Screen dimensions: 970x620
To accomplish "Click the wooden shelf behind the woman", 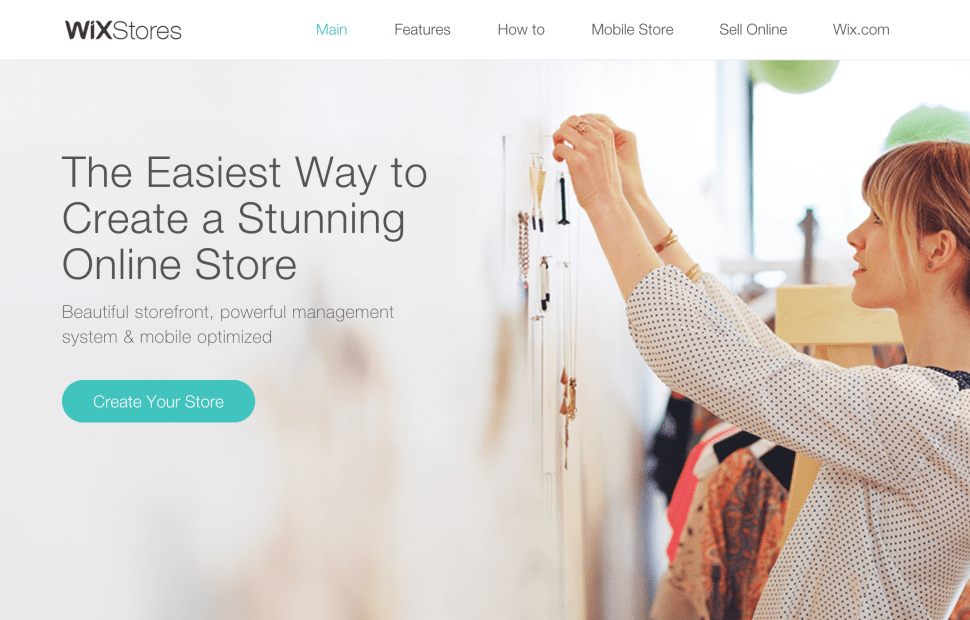I will click(x=836, y=314).
